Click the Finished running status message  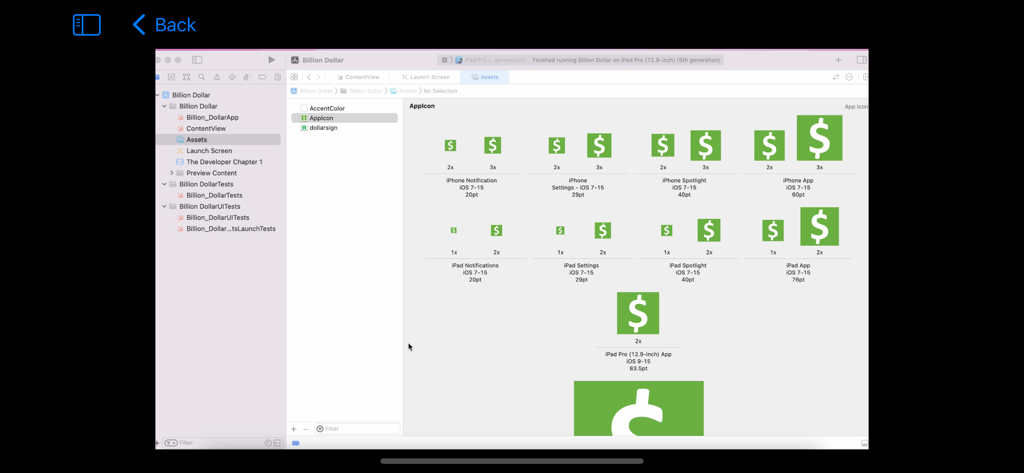[626, 60]
